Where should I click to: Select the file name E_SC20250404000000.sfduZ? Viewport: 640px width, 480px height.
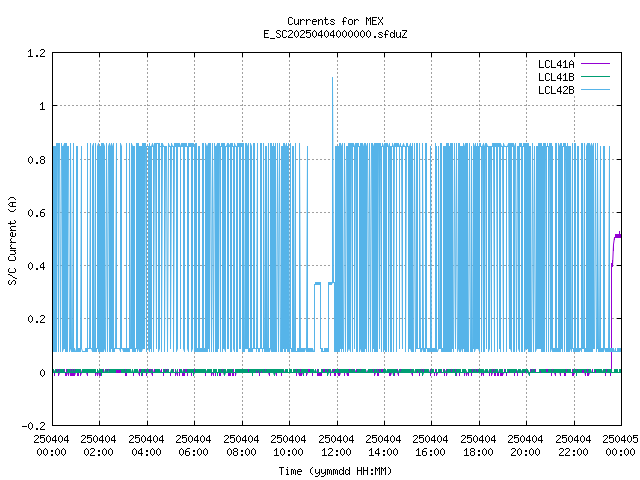(335, 34)
